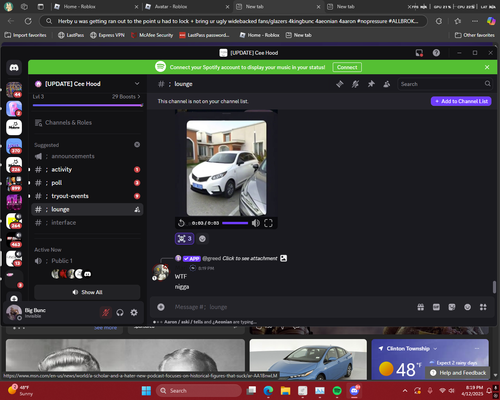Show the member list icon
This screenshot has height=400, width=500.
(x=387, y=84)
